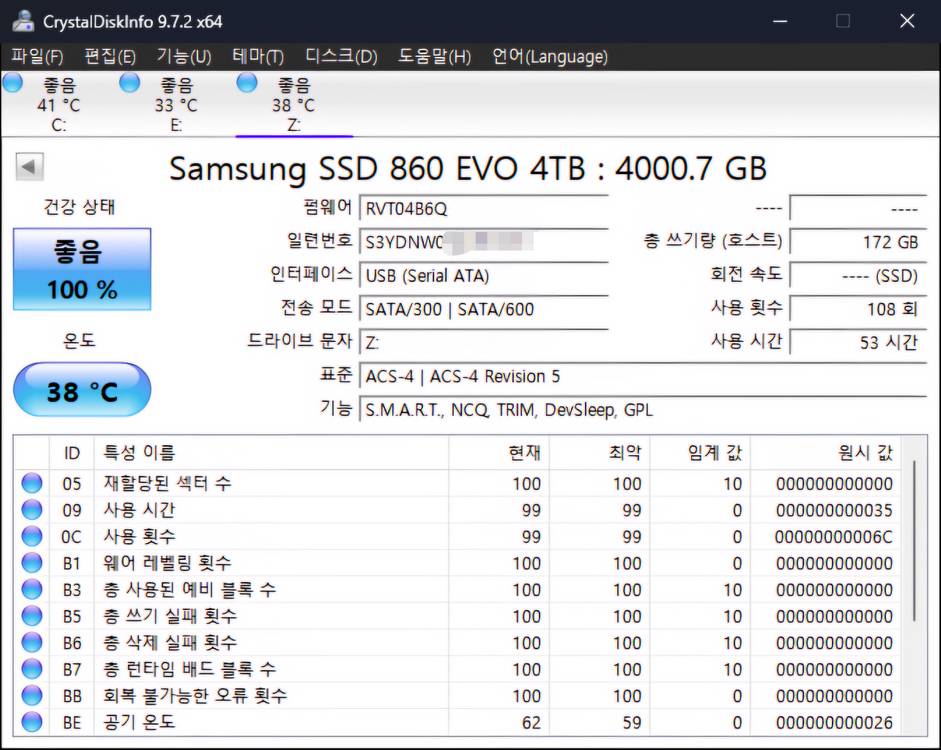
Task: Select the row 회복 불가능한 오류 횟수
Action: click(457, 695)
